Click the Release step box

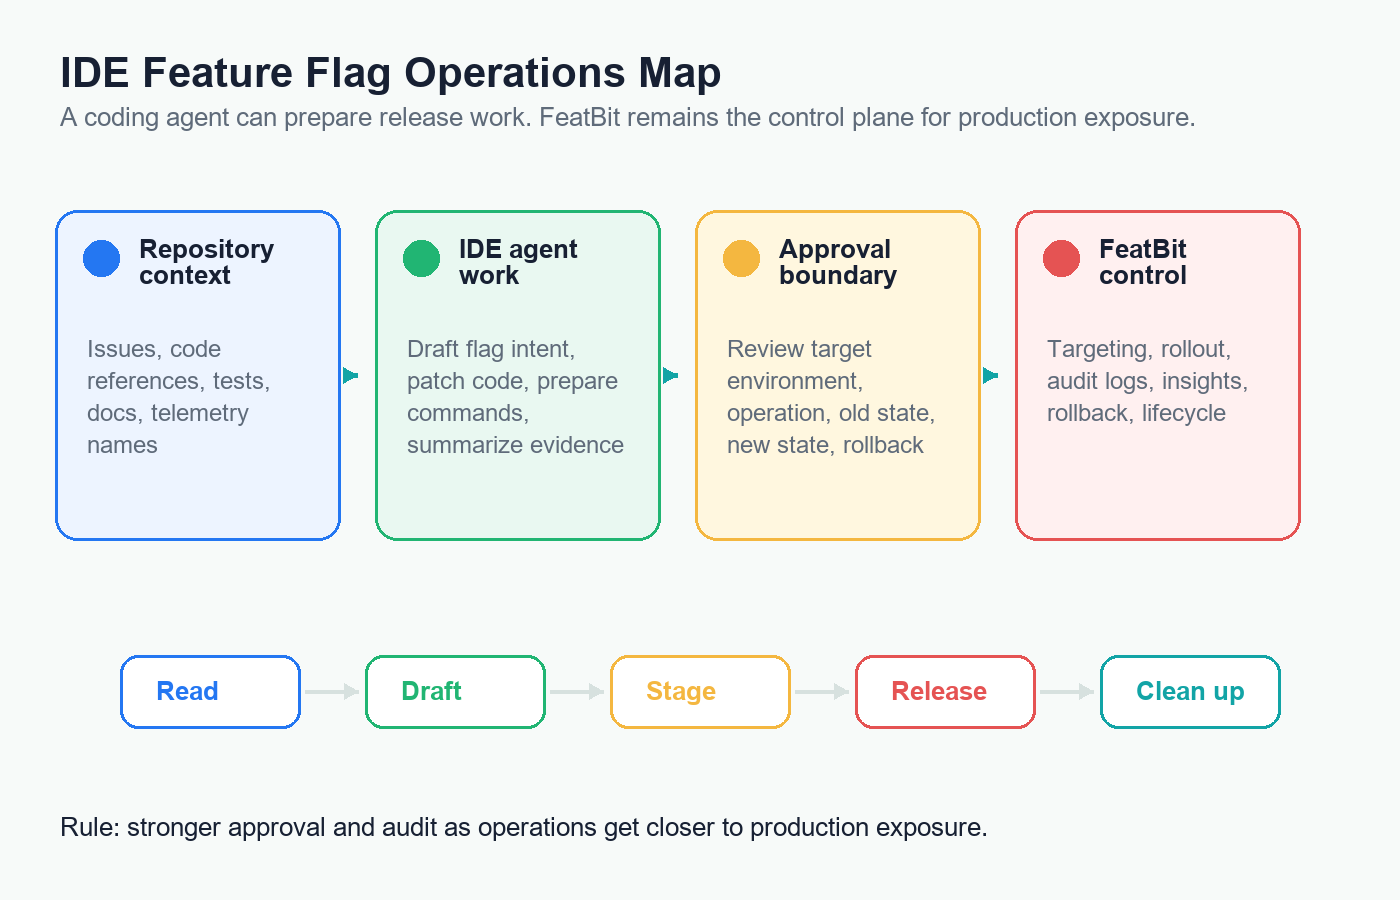pyautogui.click(x=945, y=692)
